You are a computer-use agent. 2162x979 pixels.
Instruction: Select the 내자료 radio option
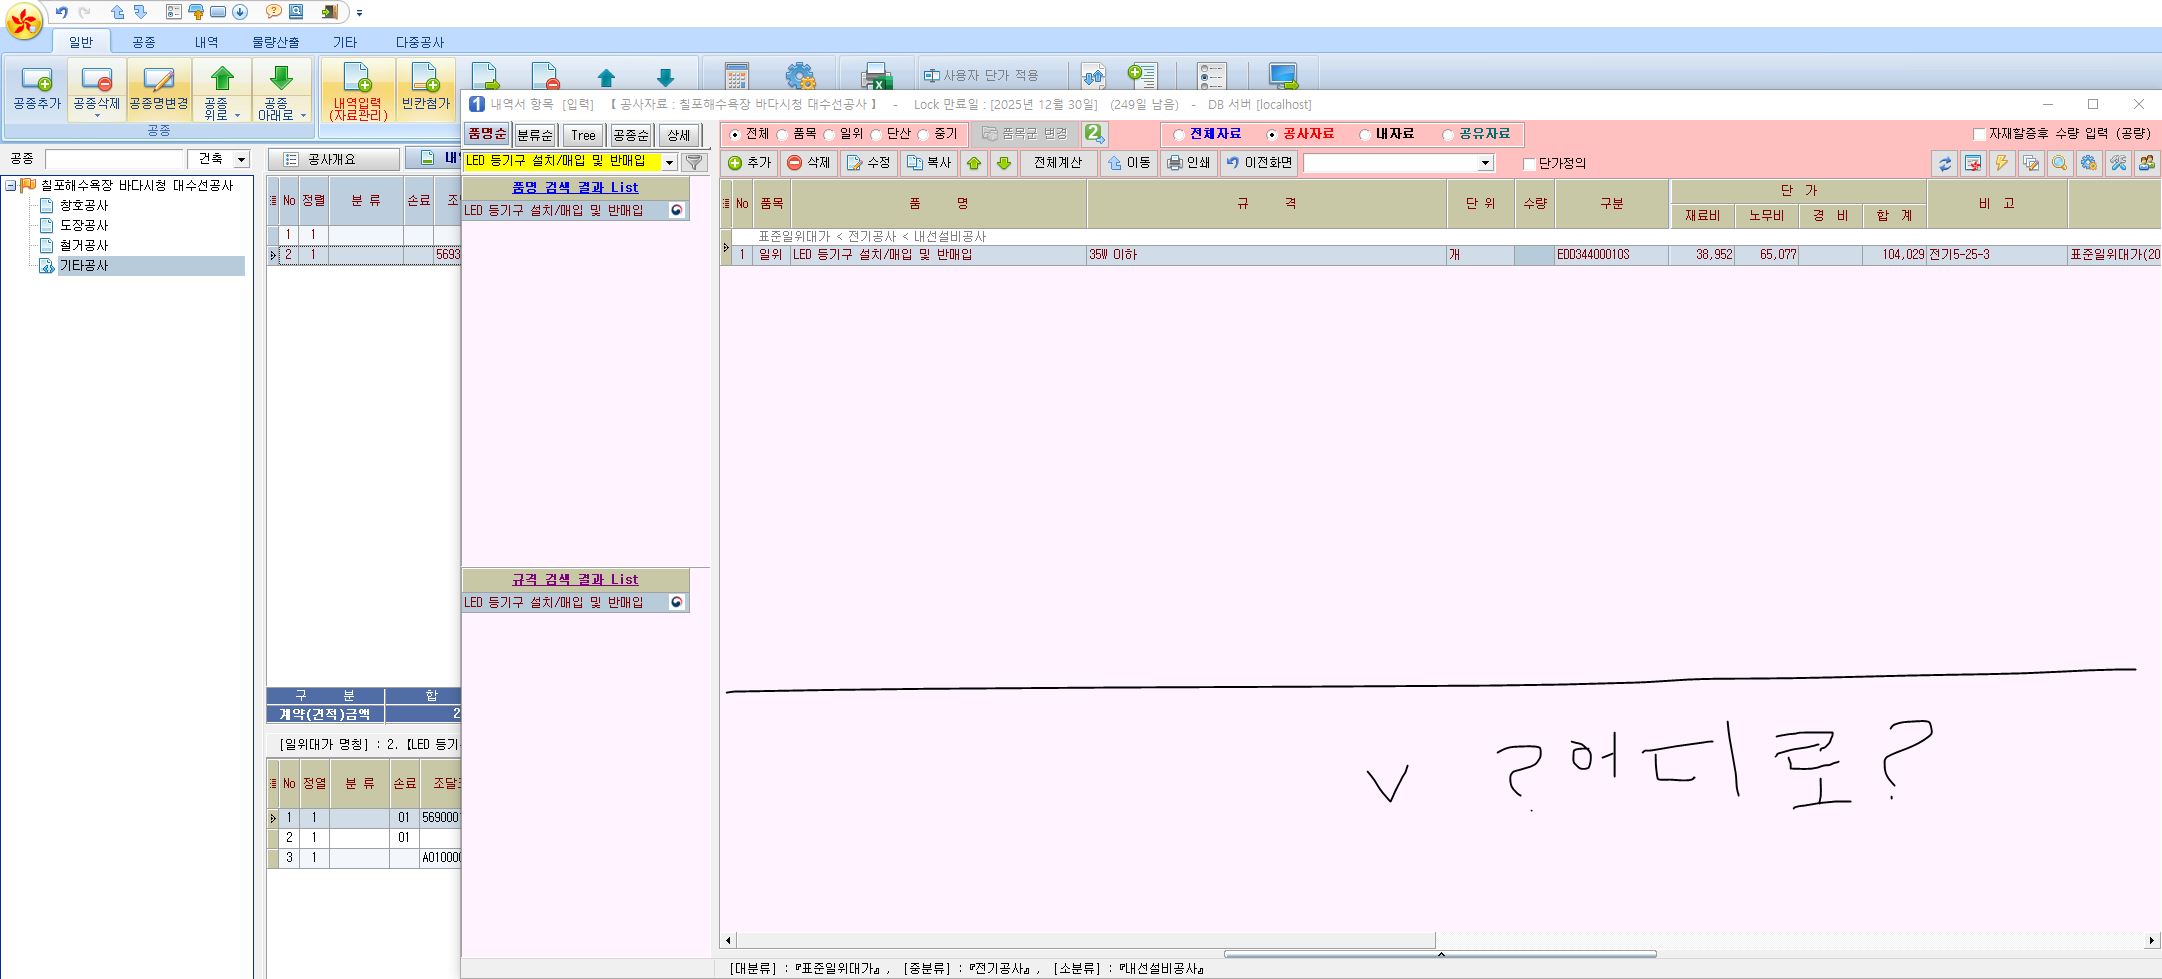click(1365, 135)
